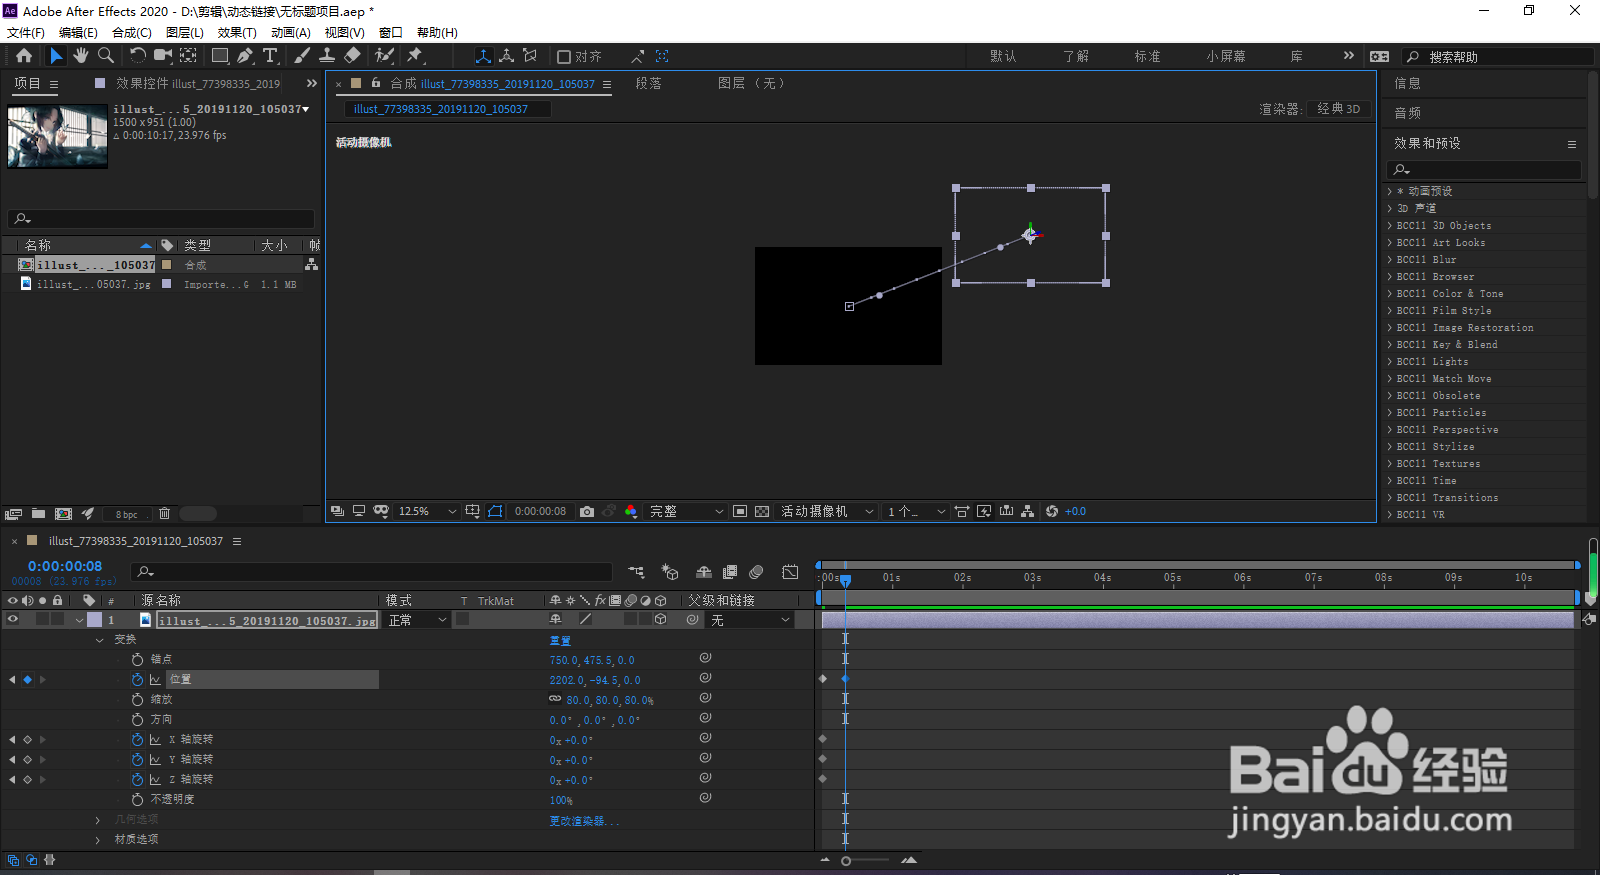The image size is (1600, 875).
Task: Select the Unified Camera tool
Action: (163, 56)
